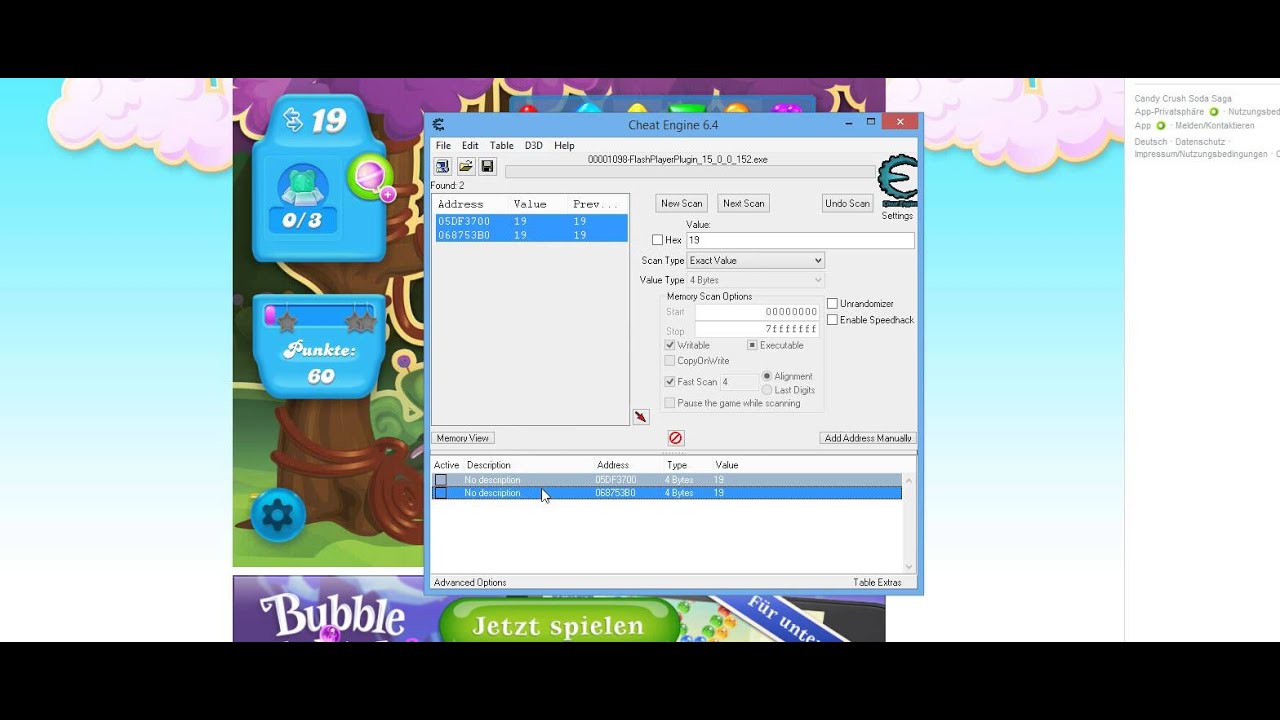This screenshot has width=1280, height=720.
Task: Click the Undo Scan button
Action: pos(847,203)
